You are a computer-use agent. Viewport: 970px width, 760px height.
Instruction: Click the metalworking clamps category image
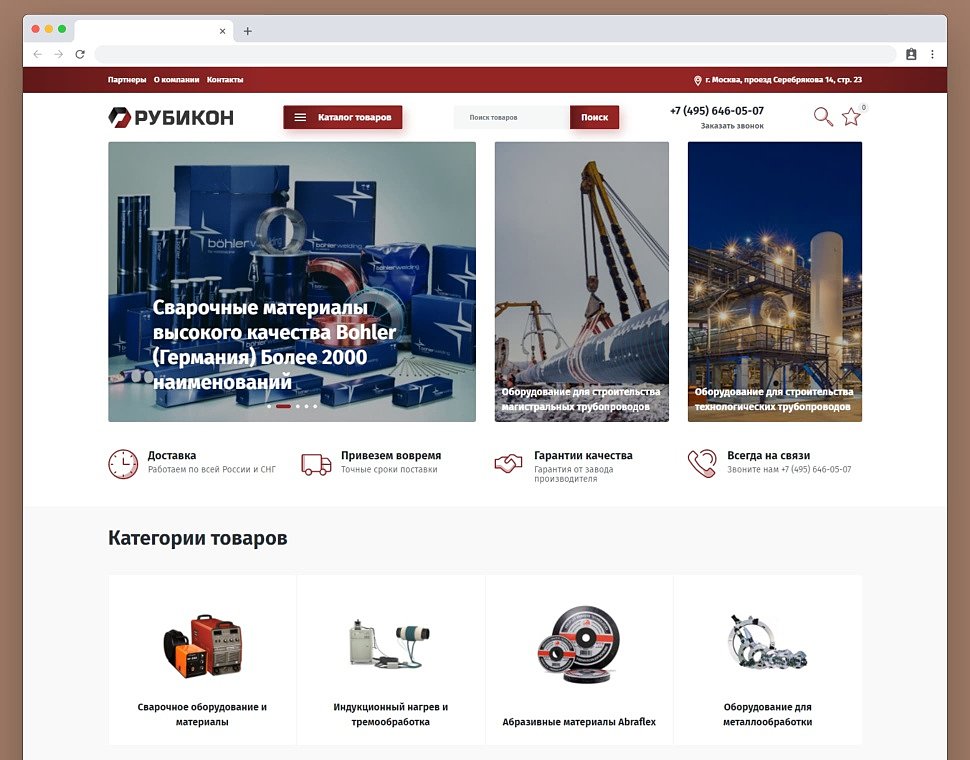[x=767, y=643]
